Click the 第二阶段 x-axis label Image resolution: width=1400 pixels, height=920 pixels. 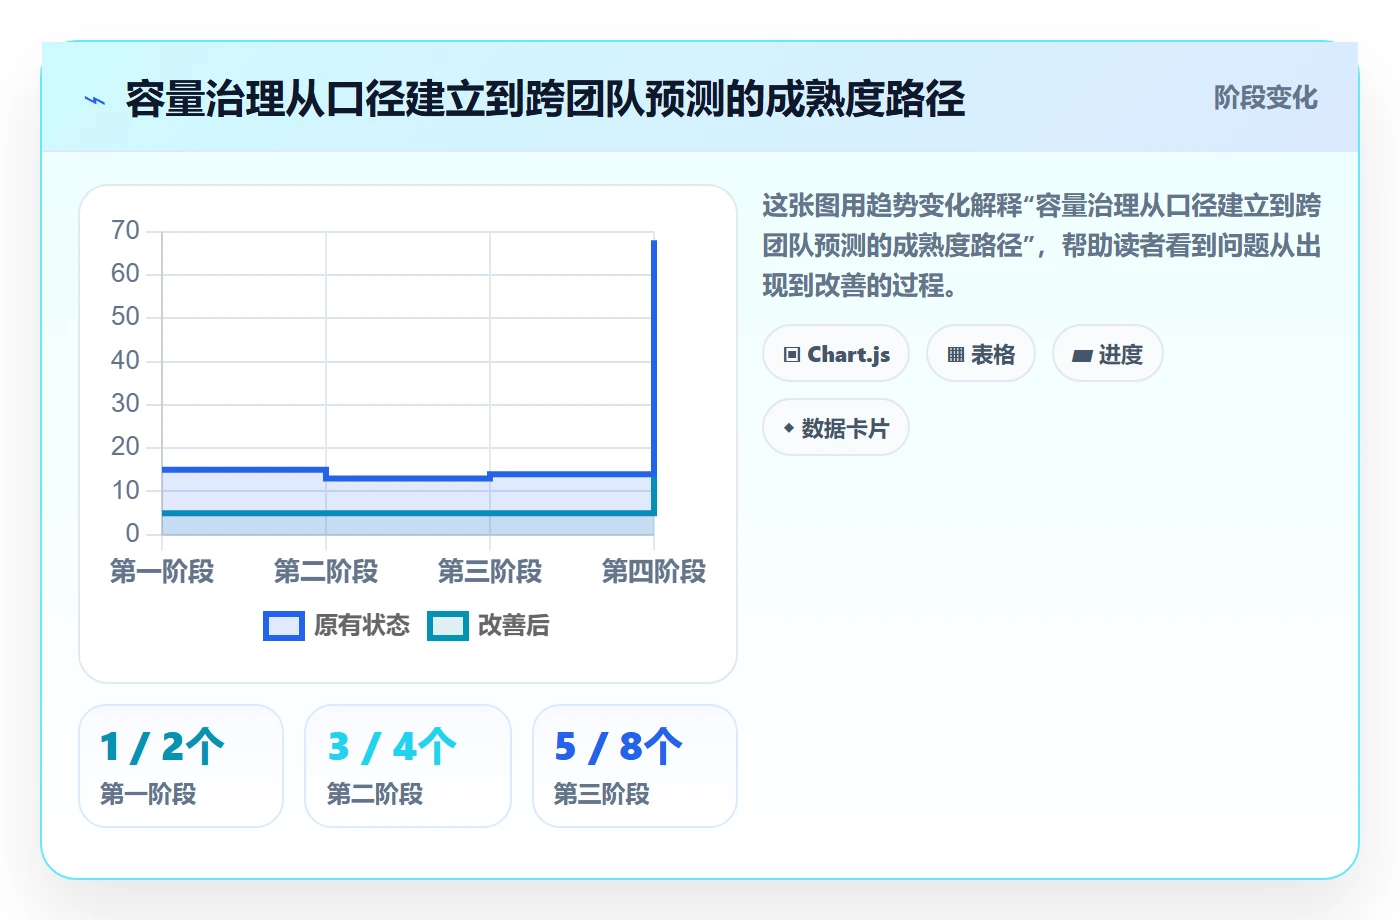[x=326, y=572]
